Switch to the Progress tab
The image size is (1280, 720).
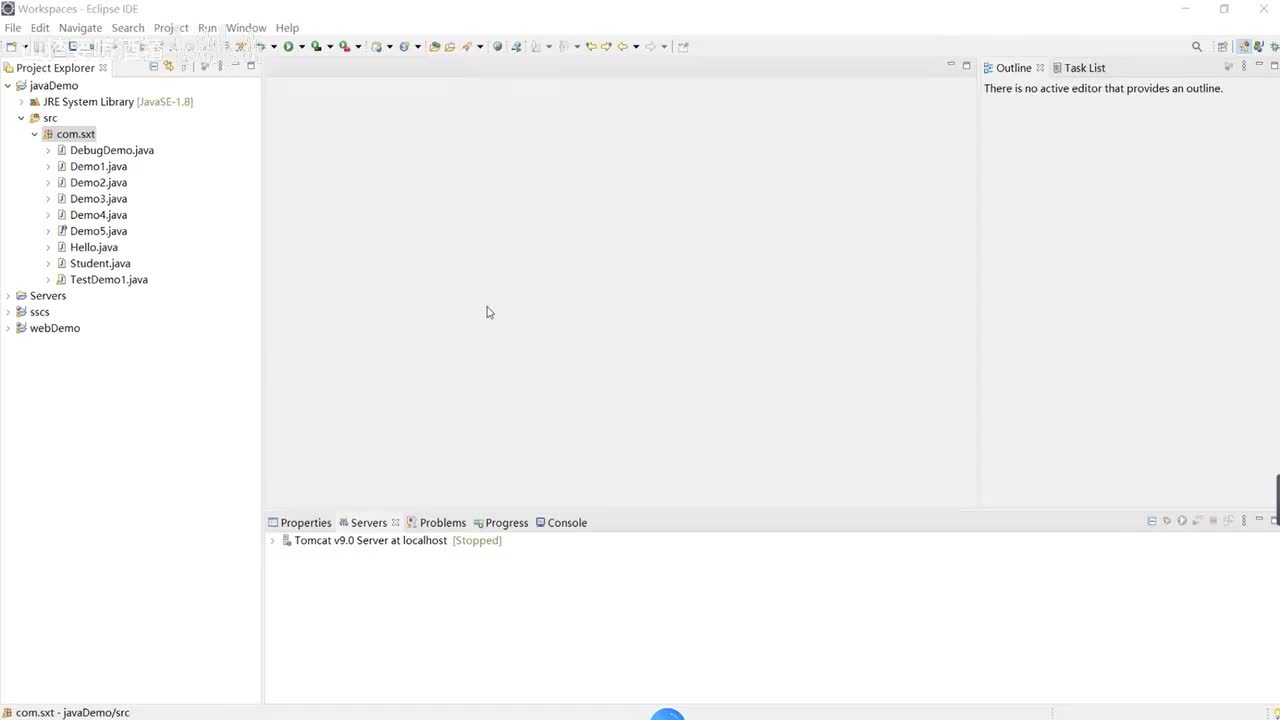coord(500,523)
